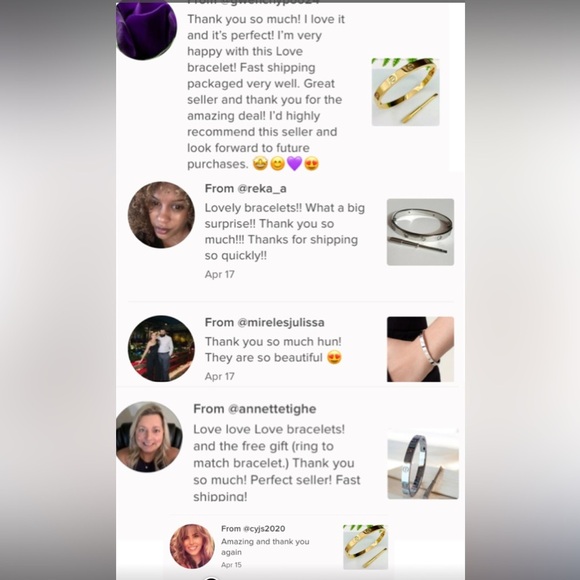Screen dimensions: 580x580
Task: Open the 'From @annettetighe' username link
Action: [x=255, y=409]
